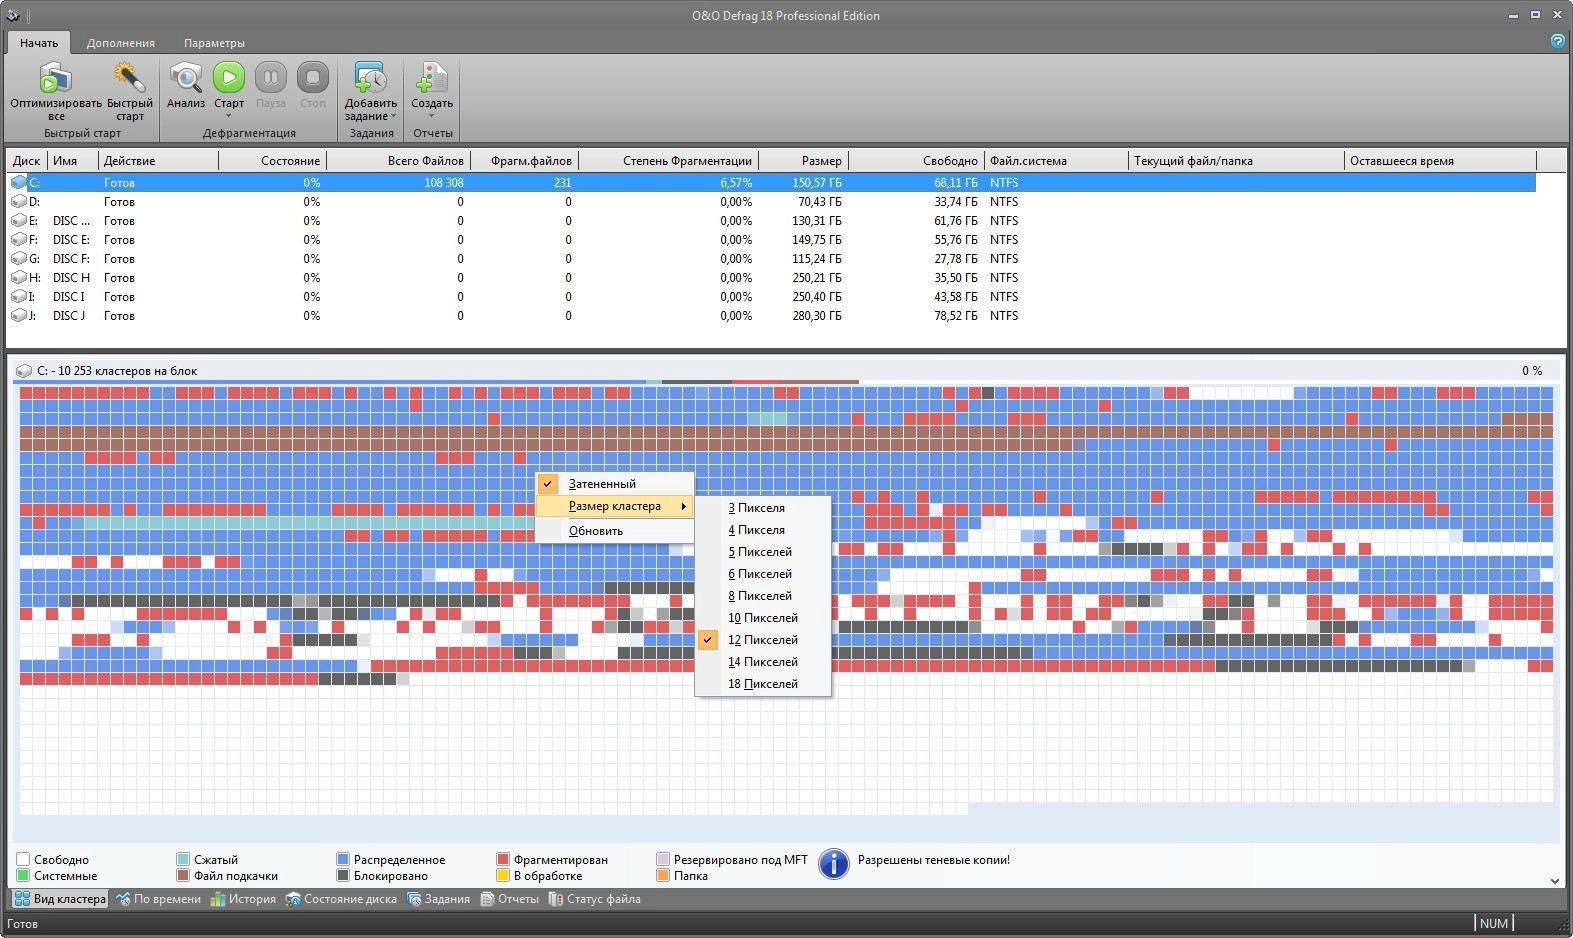The image size is (1573, 938).
Task: Open help via question mark icon
Action: [x=1558, y=41]
